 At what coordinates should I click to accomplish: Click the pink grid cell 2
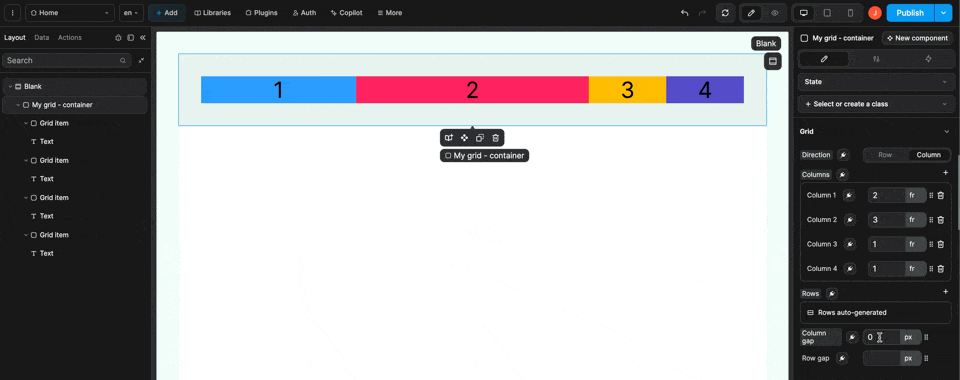click(472, 89)
